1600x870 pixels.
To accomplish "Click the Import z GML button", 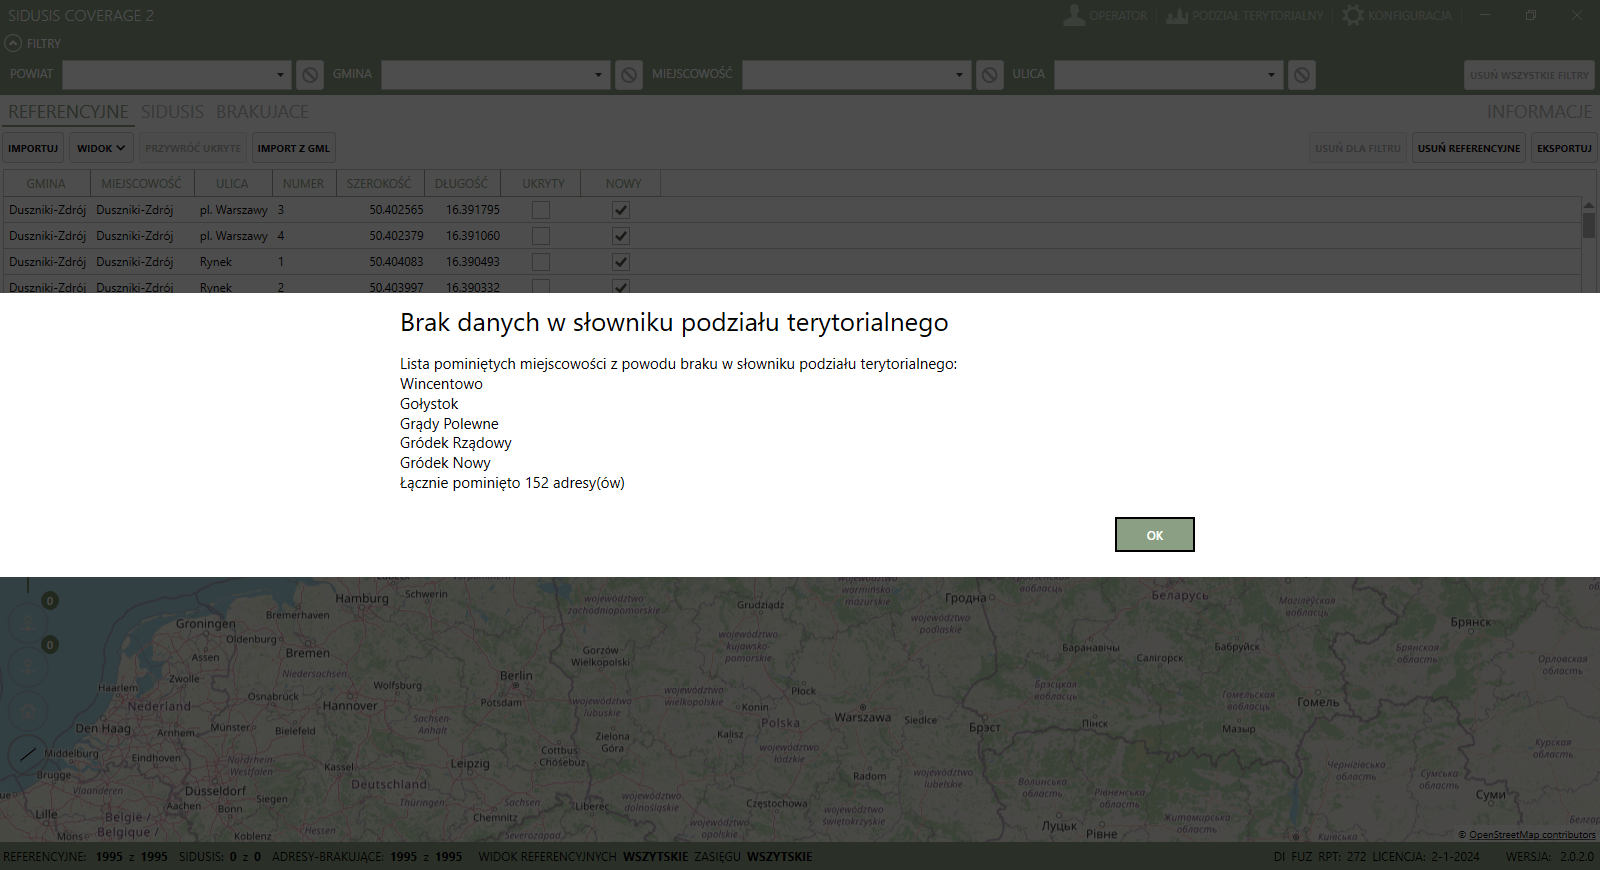I will click(x=293, y=148).
